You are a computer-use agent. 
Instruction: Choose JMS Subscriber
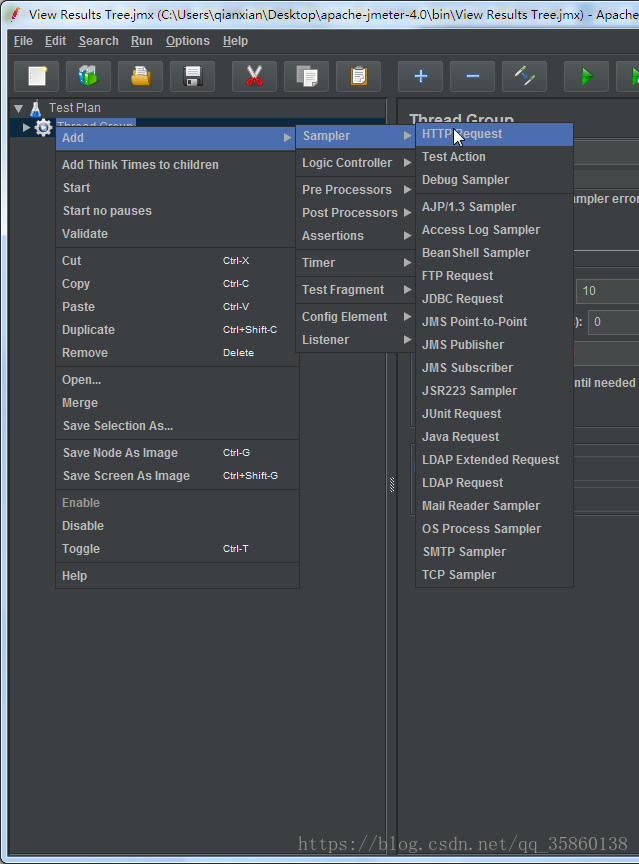click(x=494, y=368)
